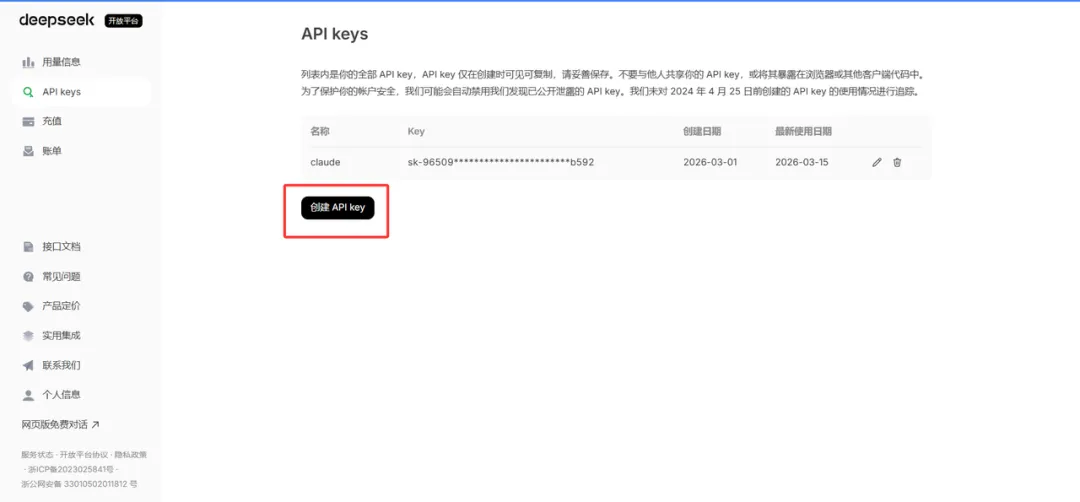1080x502 pixels.
Task: Click the API keys magnifier icon
Action: pos(28,92)
